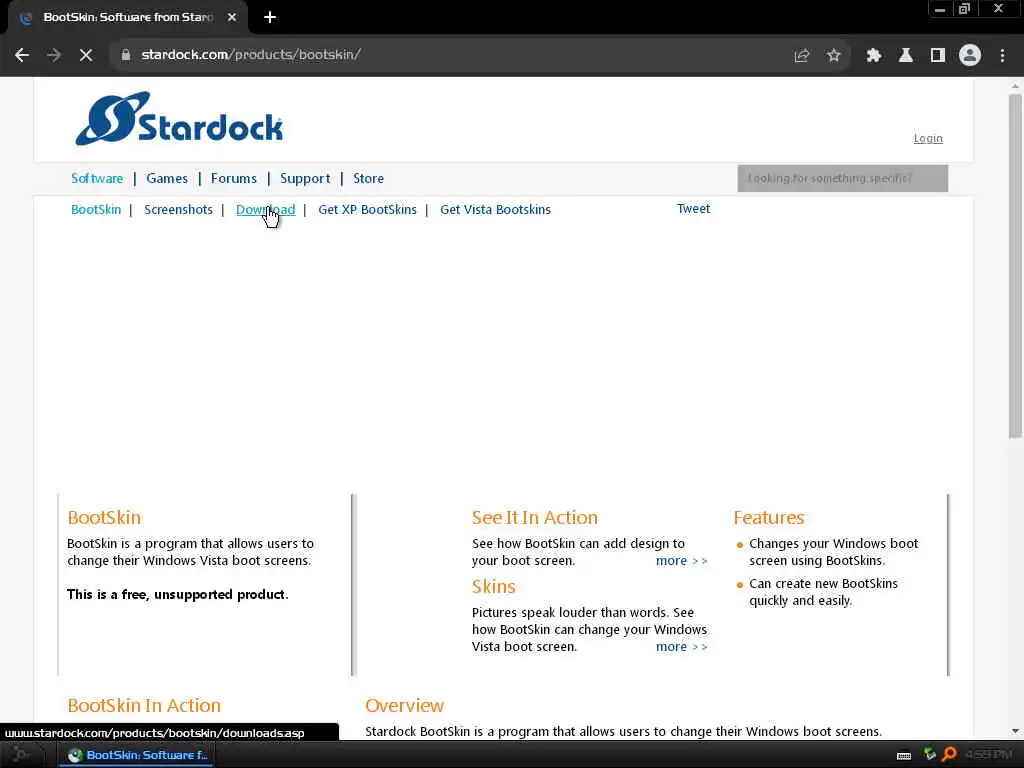This screenshot has width=1024, height=768.
Task: Click the Download link
Action: (x=265, y=210)
